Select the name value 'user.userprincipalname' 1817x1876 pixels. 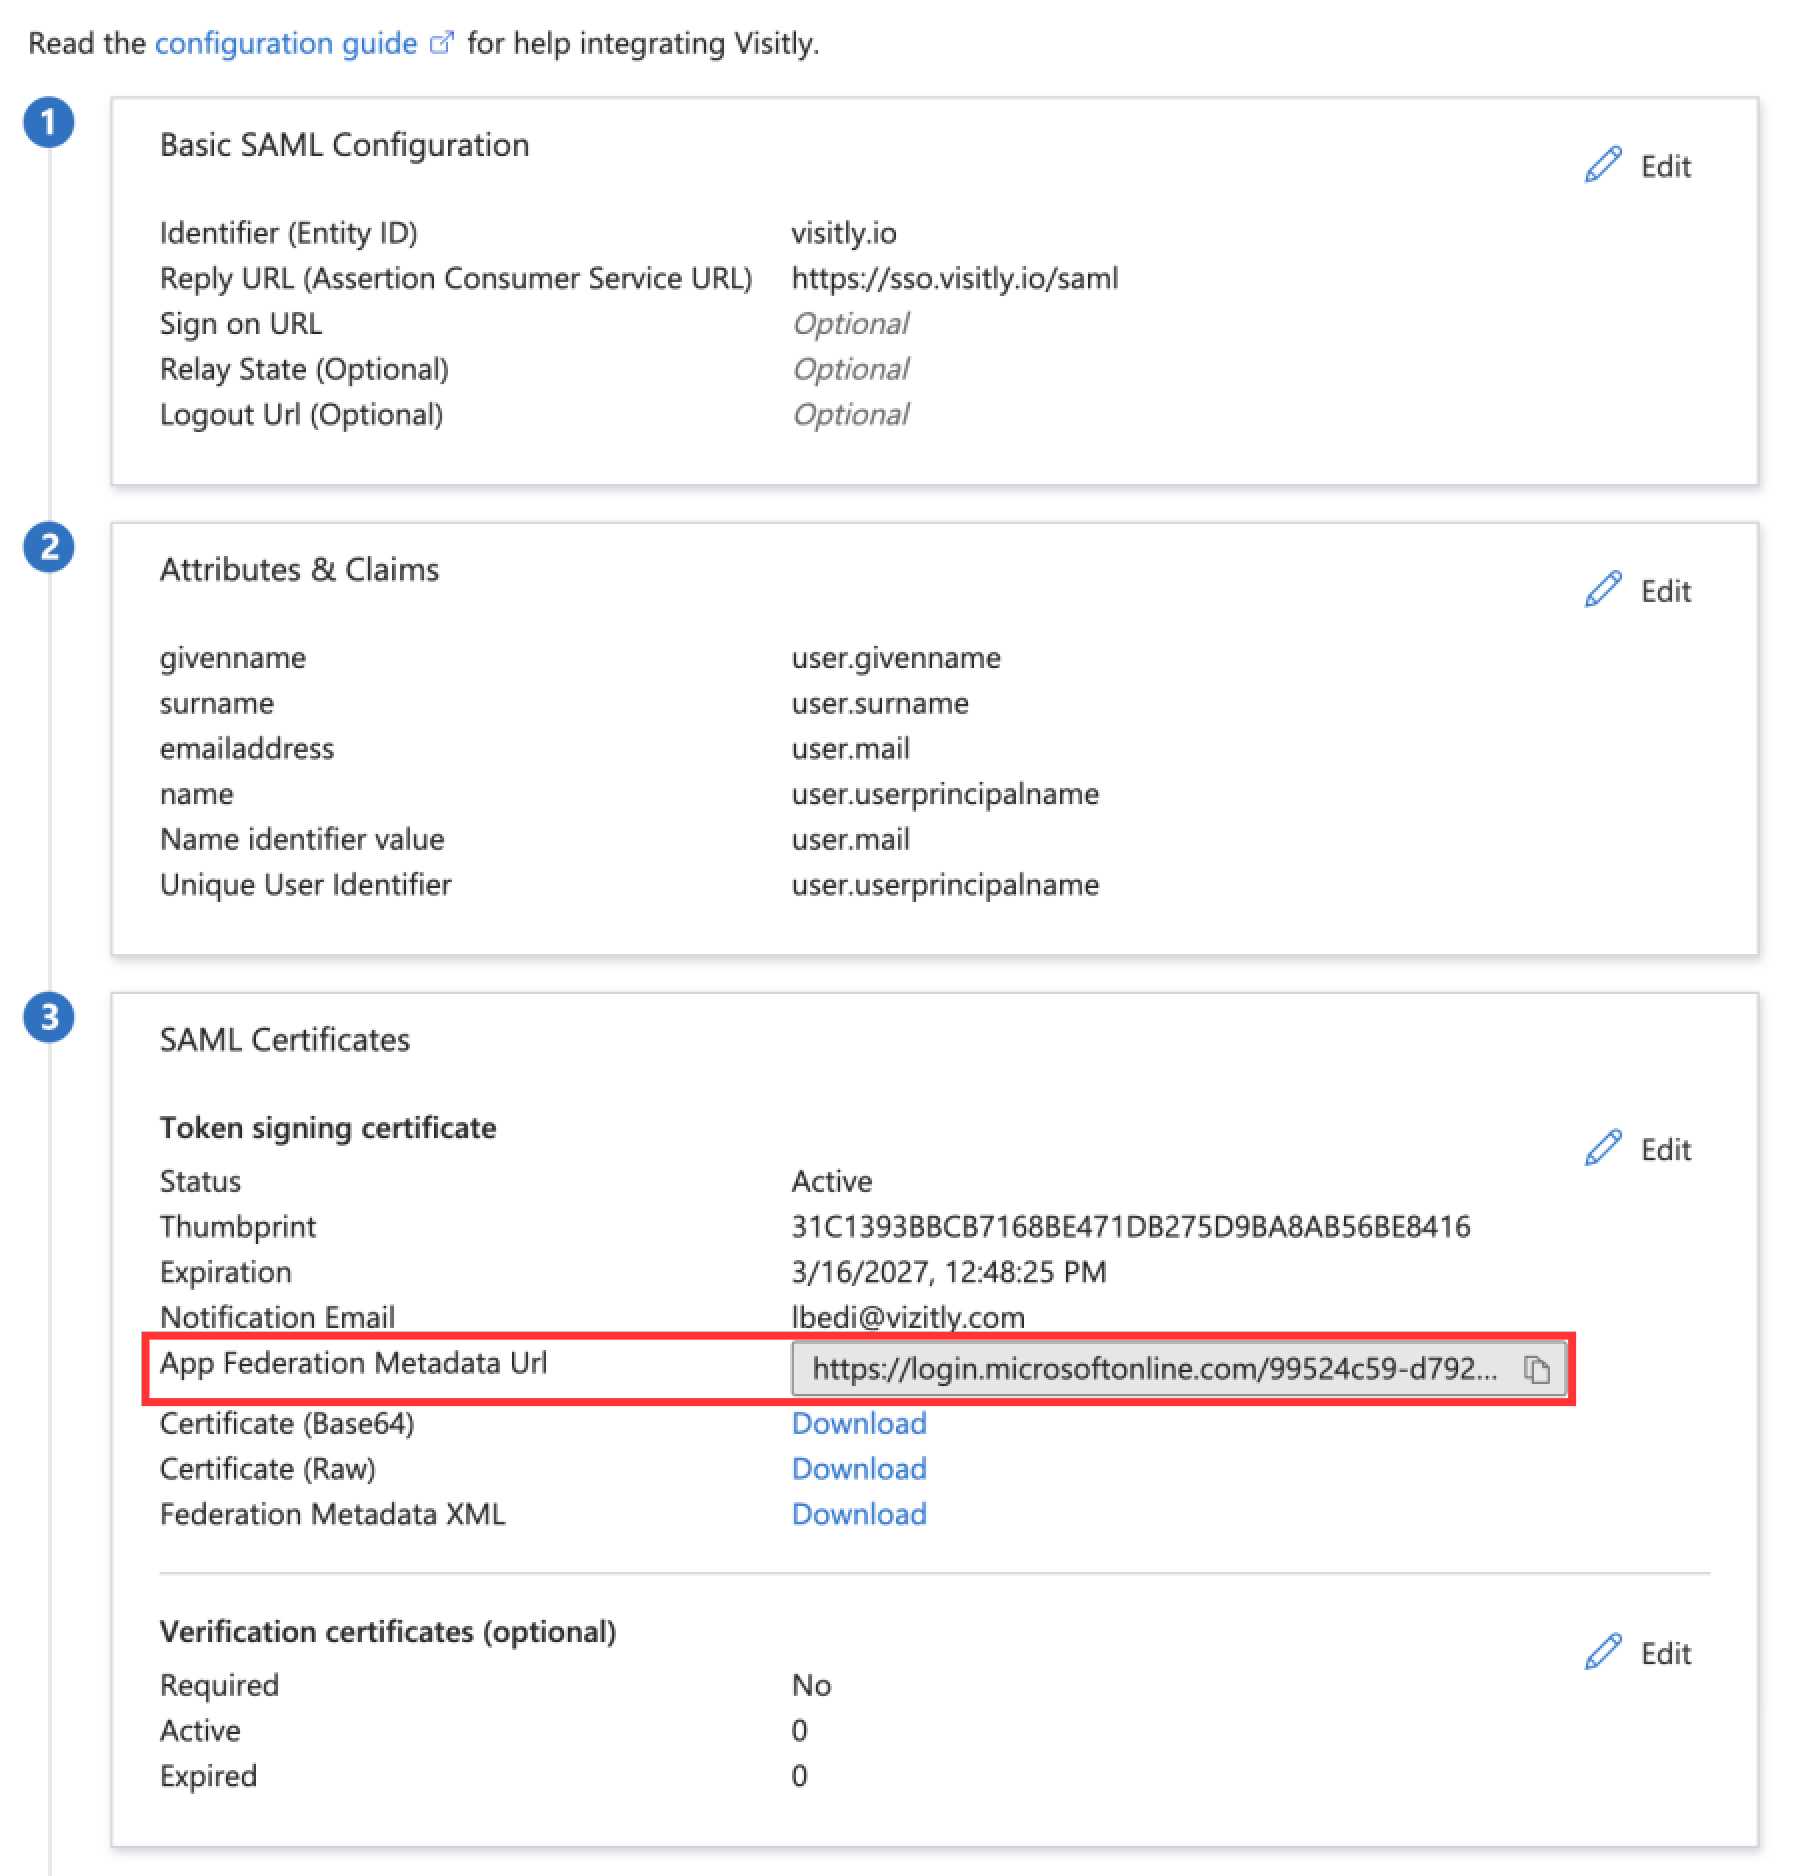coord(945,794)
